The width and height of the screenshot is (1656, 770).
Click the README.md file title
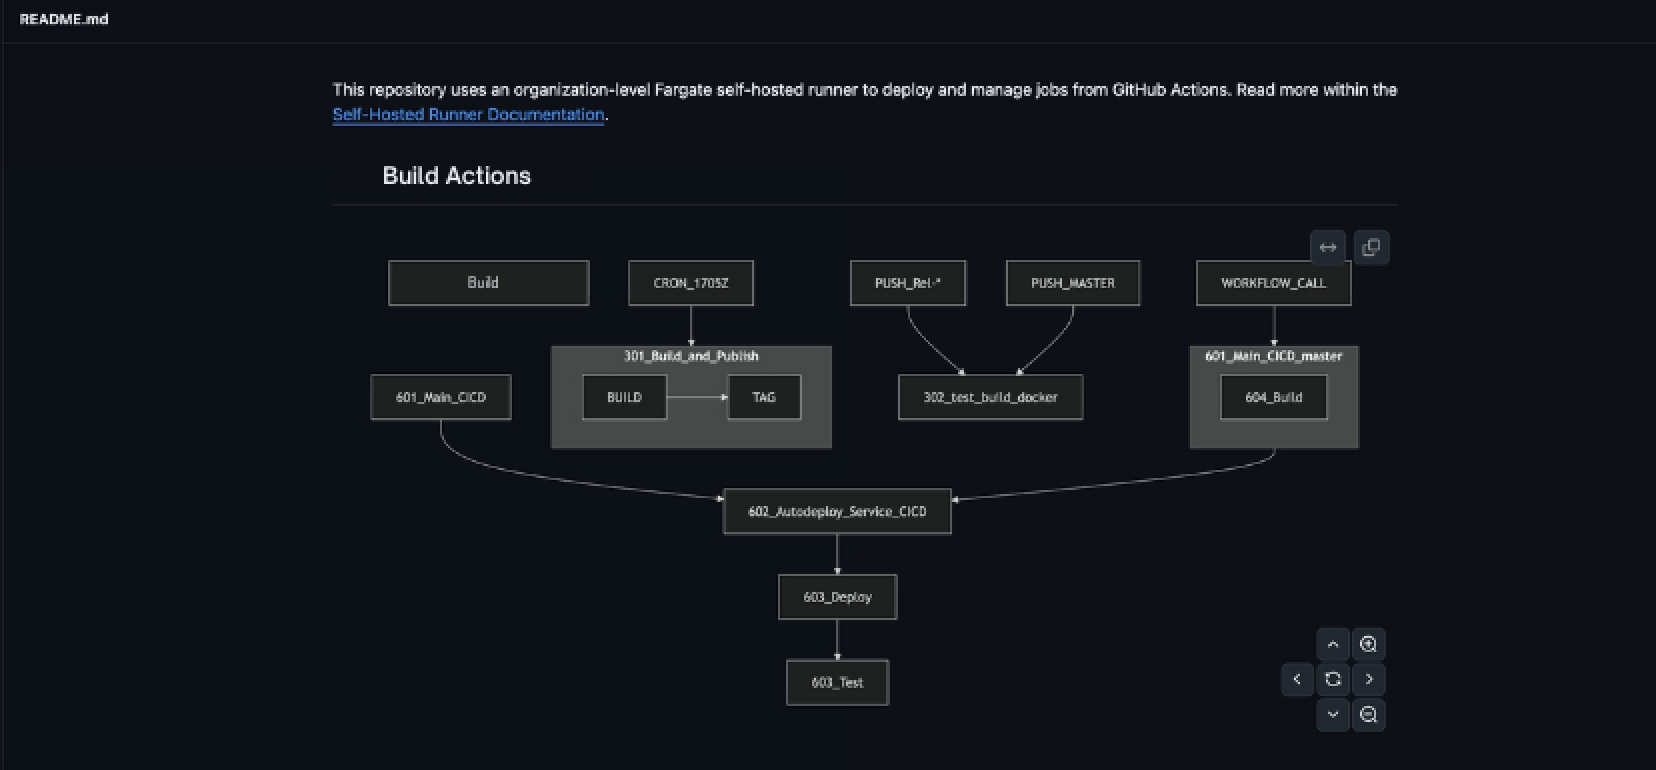[x=64, y=19]
